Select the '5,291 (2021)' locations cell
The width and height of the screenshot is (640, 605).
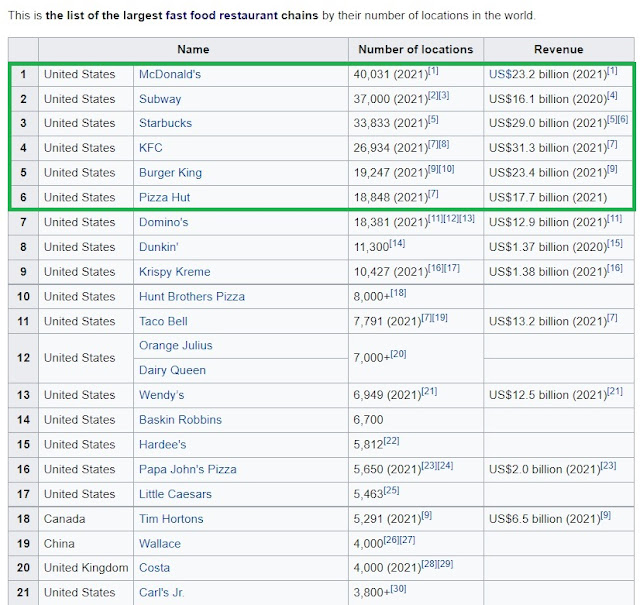(416, 519)
